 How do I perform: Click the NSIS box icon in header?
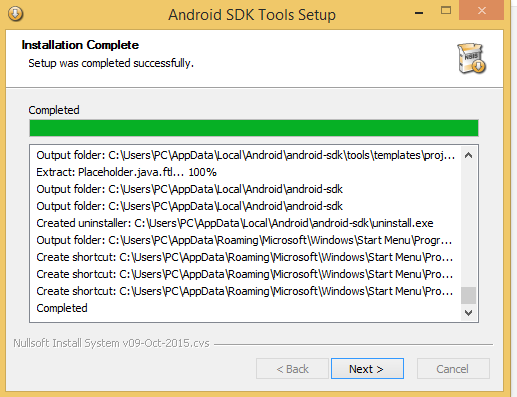[x=471, y=58]
